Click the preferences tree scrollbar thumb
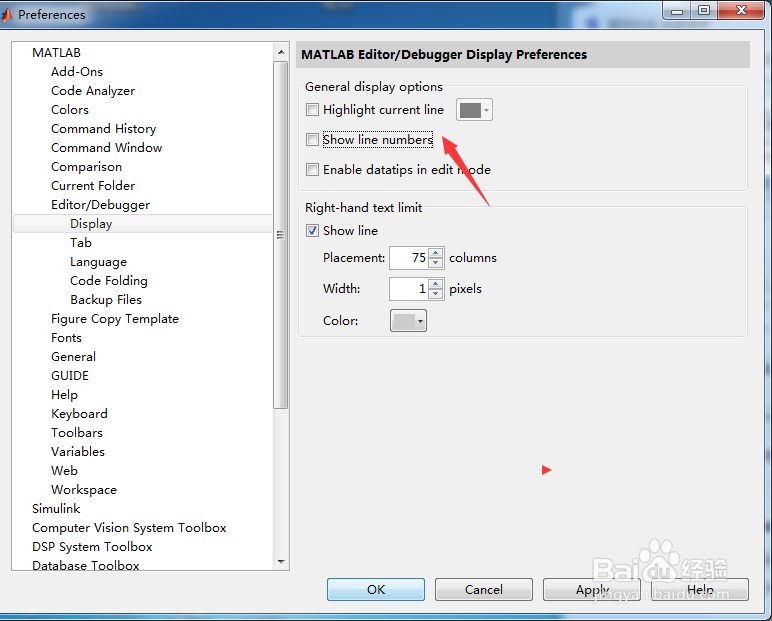 [281, 235]
